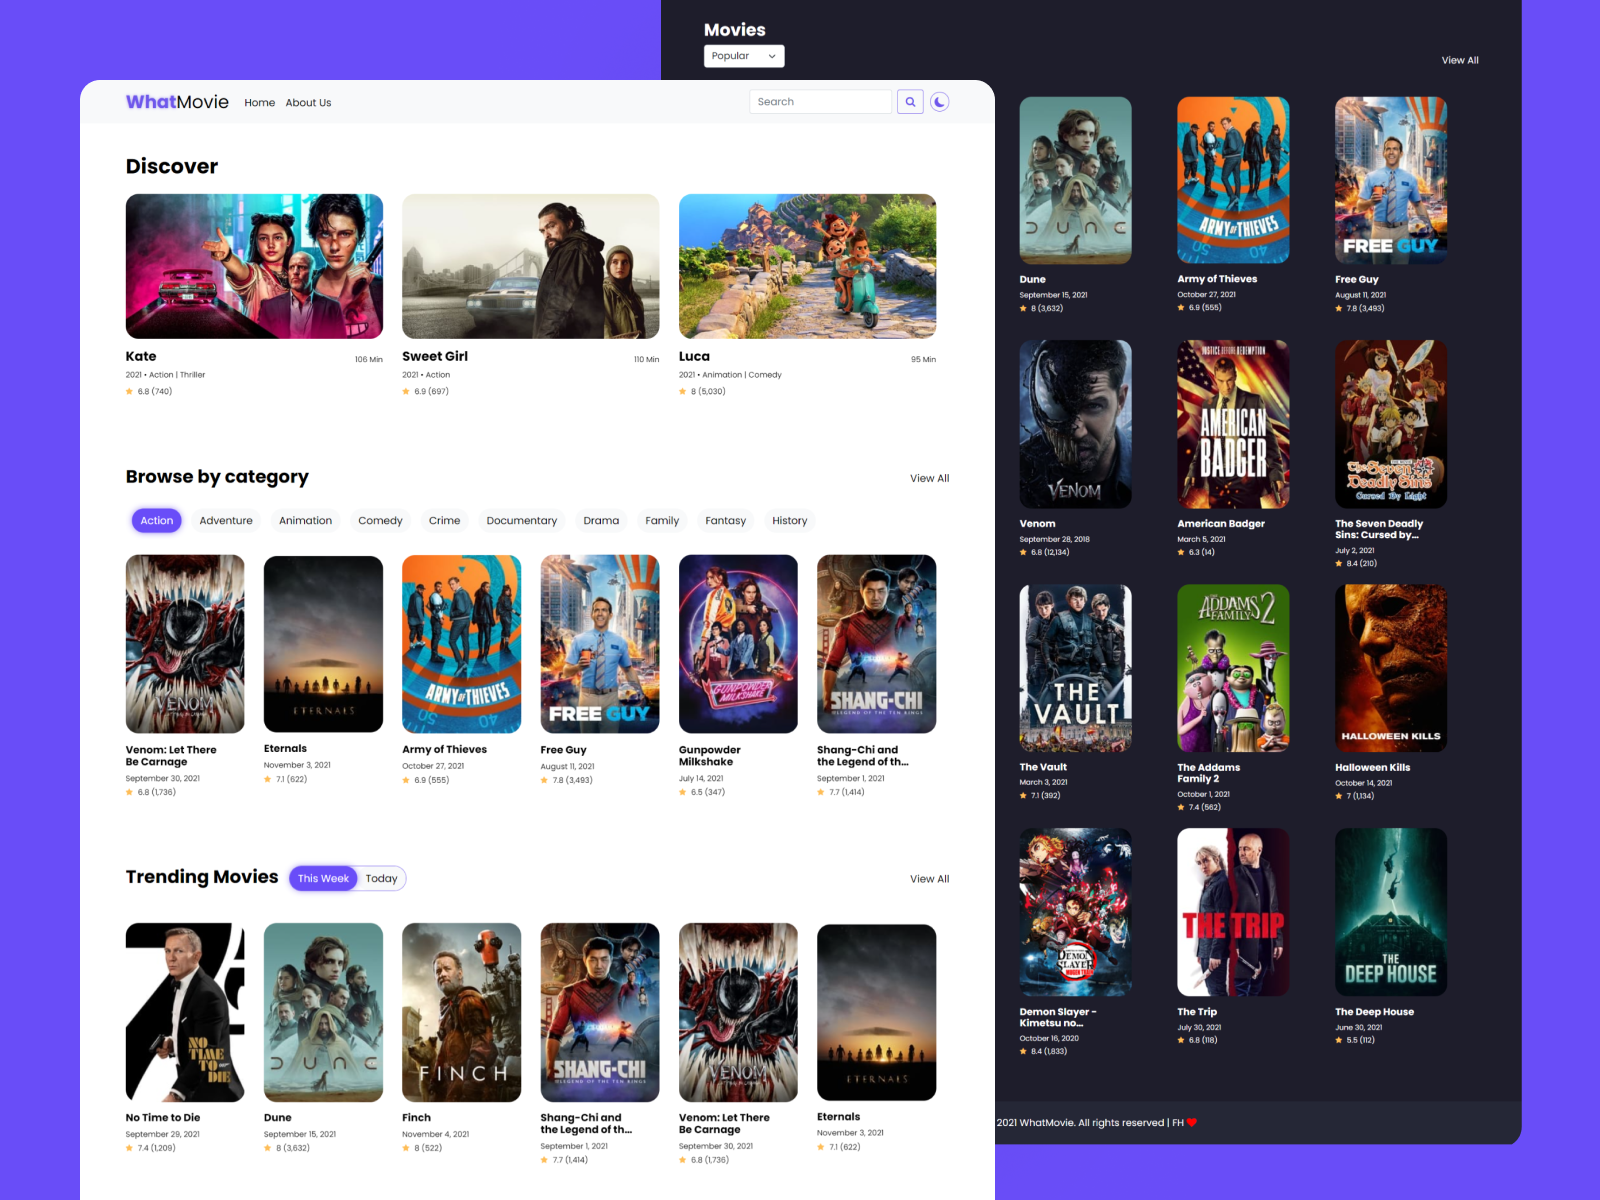Image resolution: width=1600 pixels, height=1200 pixels.
Task: Open the Sweet Girl movie banner
Action: [531, 266]
